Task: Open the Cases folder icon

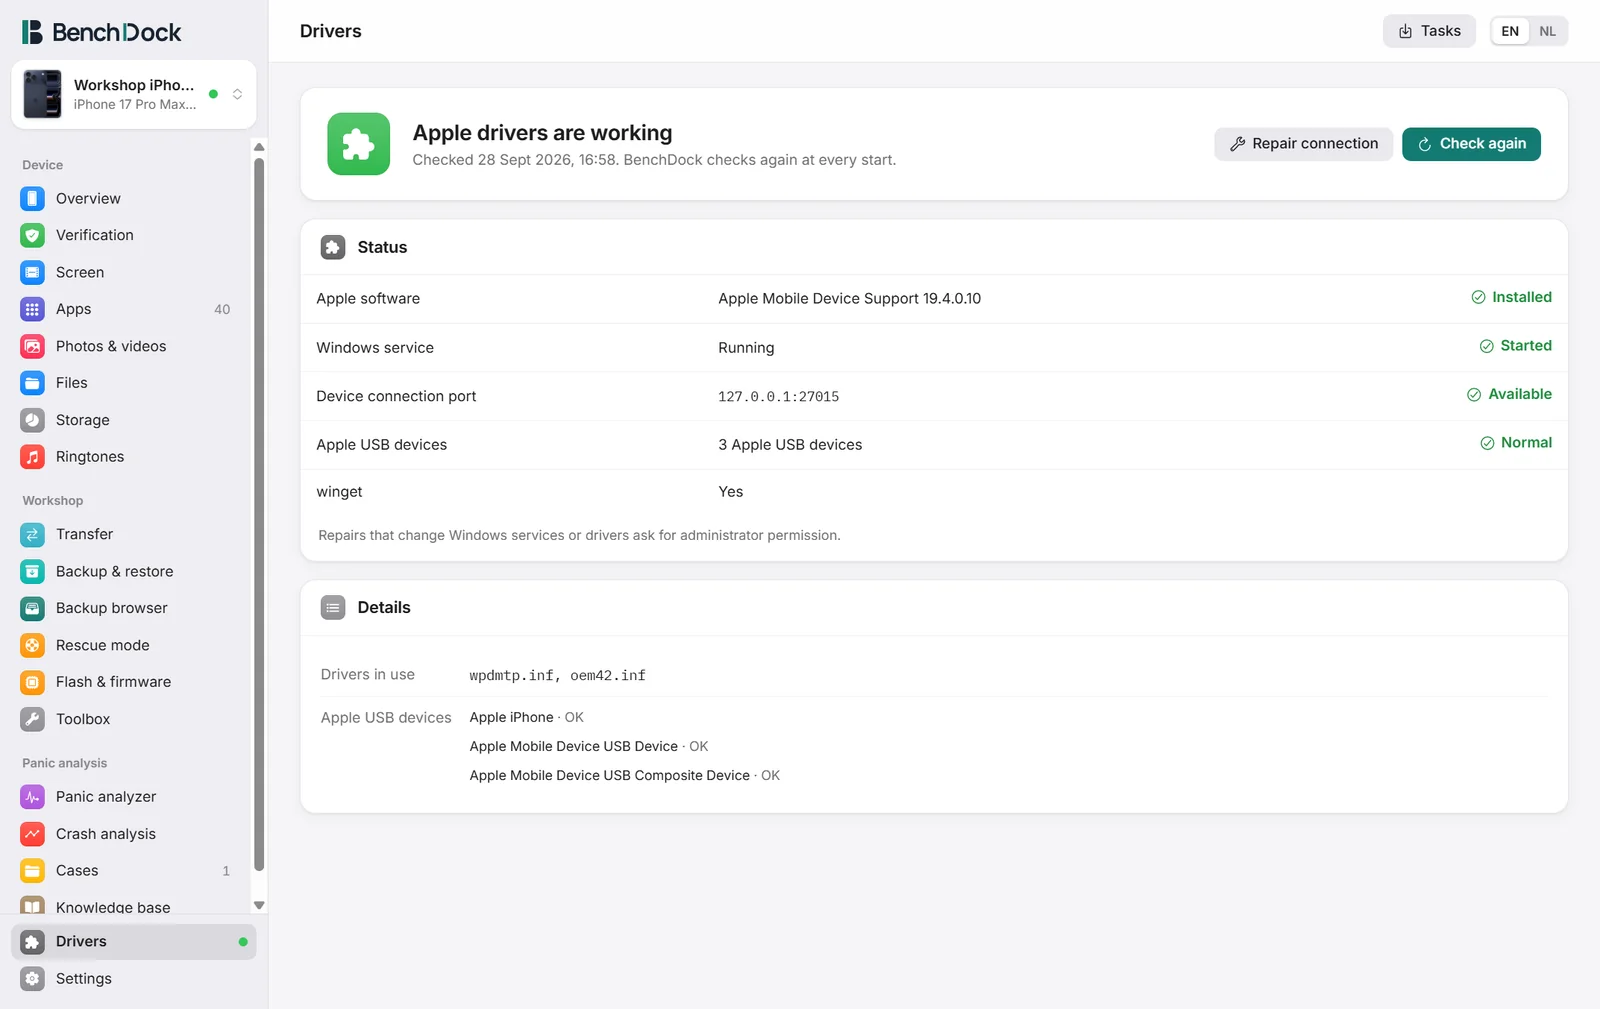Action: (x=33, y=871)
